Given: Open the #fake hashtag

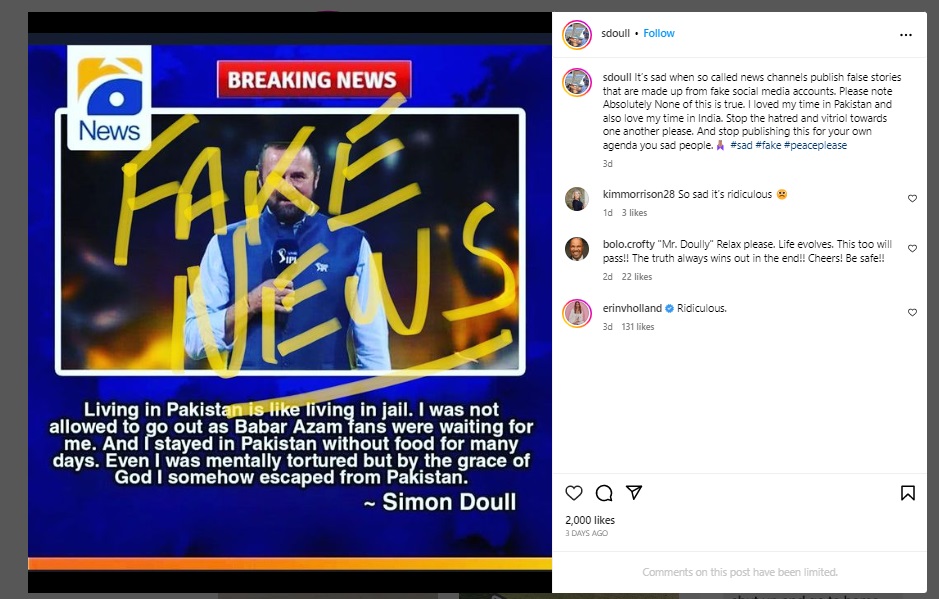Looking at the screenshot, I should 768,145.
